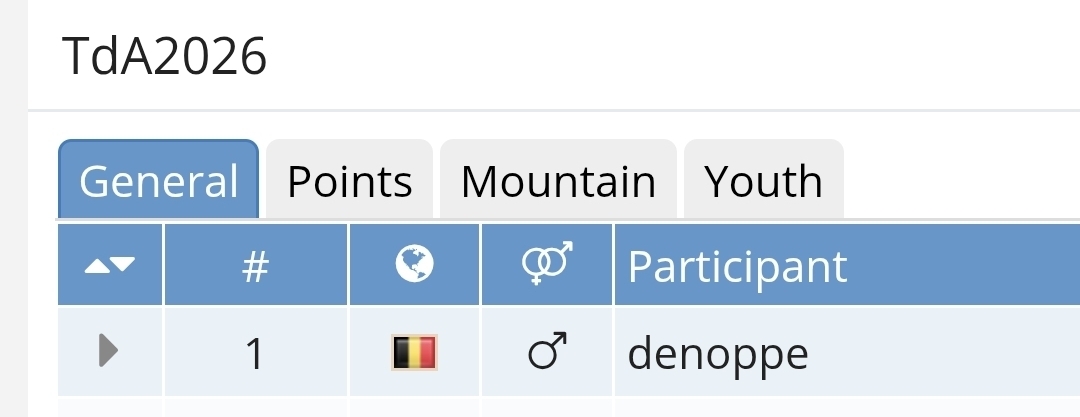The width and height of the screenshot is (1080, 417).
Task: Switch to the General tab
Action: (158, 181)
